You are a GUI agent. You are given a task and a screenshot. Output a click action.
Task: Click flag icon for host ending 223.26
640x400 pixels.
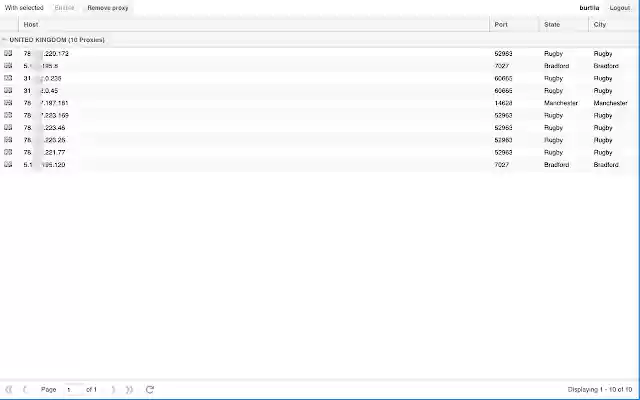pyautogui.click(x=8, y=140)
